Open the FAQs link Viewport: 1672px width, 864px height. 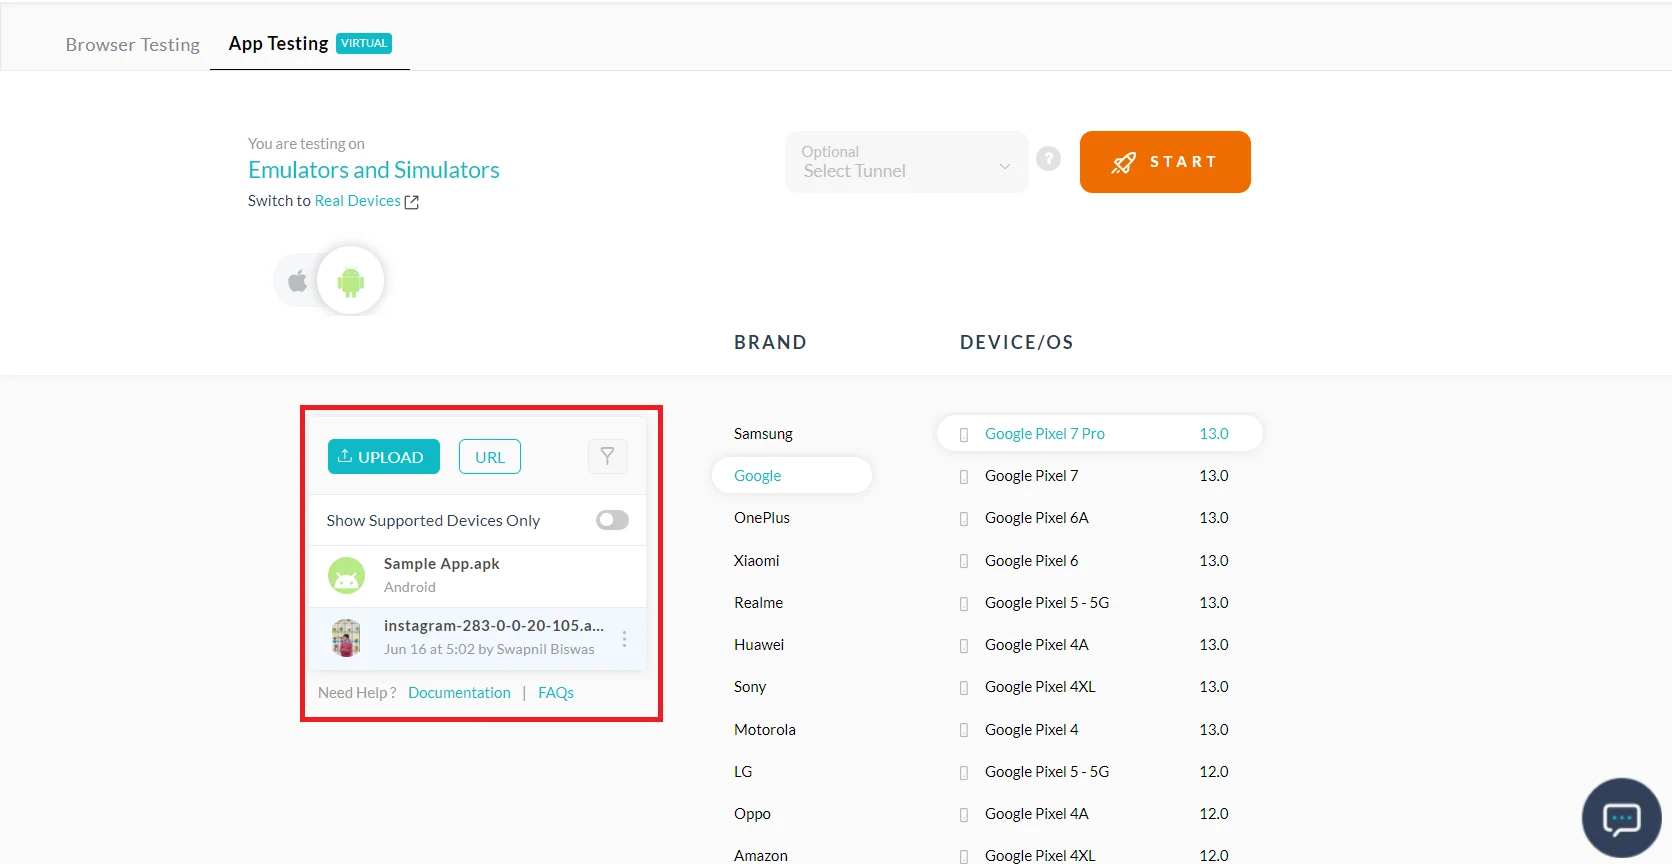tap(556, 693)
